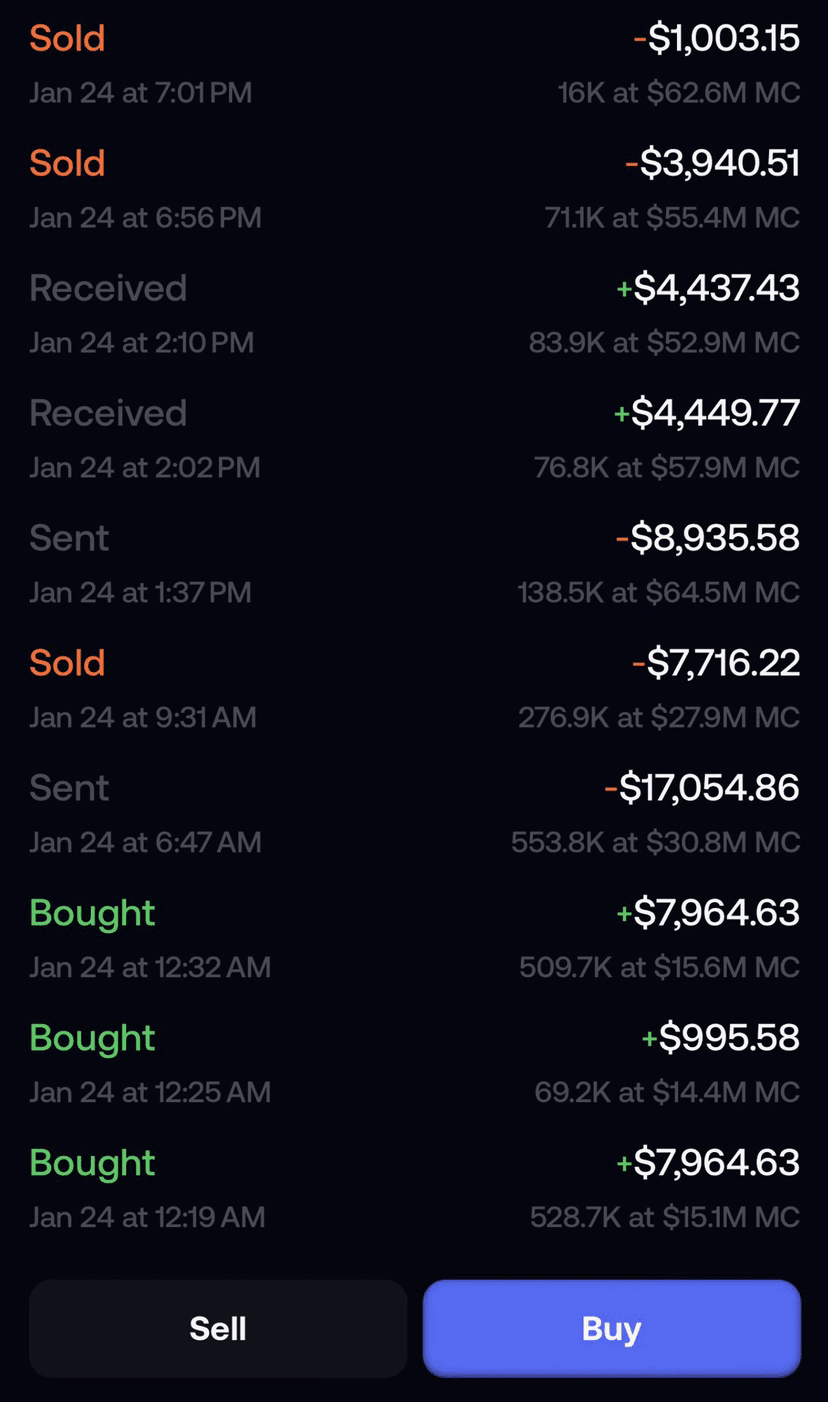This screenshot has height=1402, width=828.
Task: Click the "16K at $62.6M MC" detail
Action: [x=679, y=93]
